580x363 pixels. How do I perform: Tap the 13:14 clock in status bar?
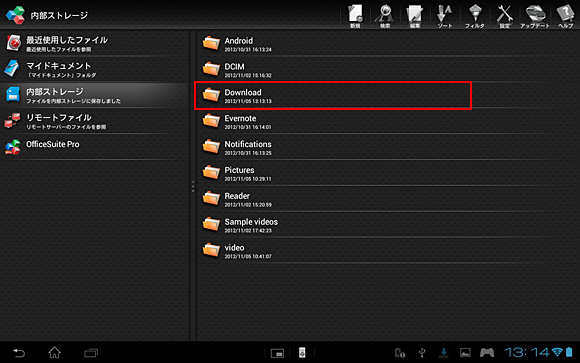coord(527,353)
